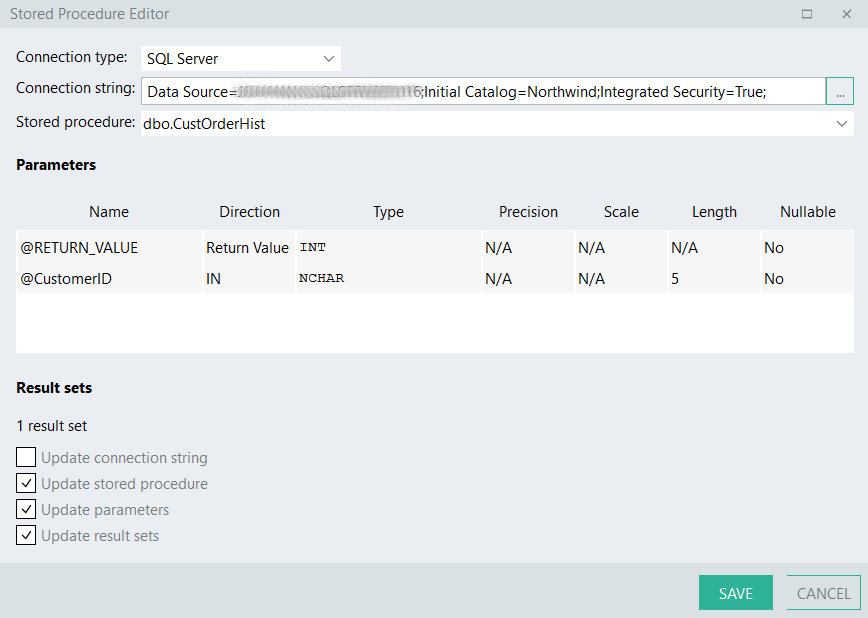The image size is (868, 618).
Task: Click the Type column header
Action: [388, 211]
